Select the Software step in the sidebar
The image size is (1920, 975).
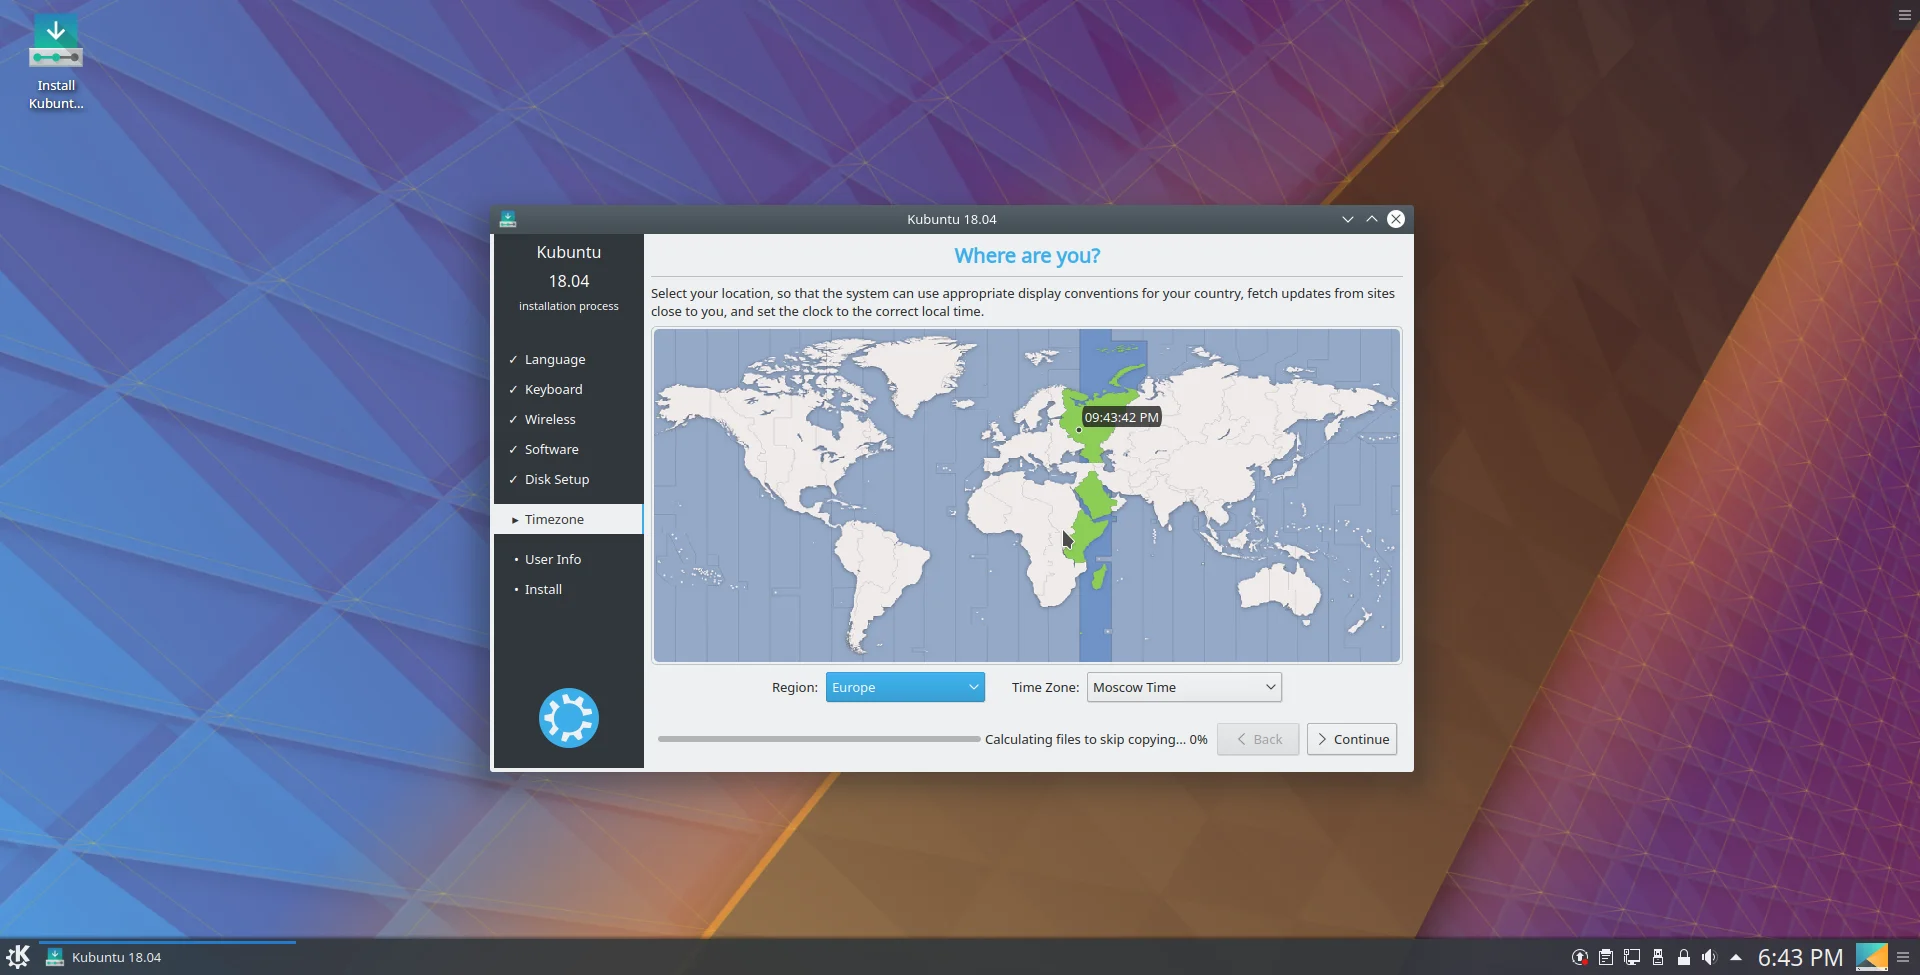[568, 449]
